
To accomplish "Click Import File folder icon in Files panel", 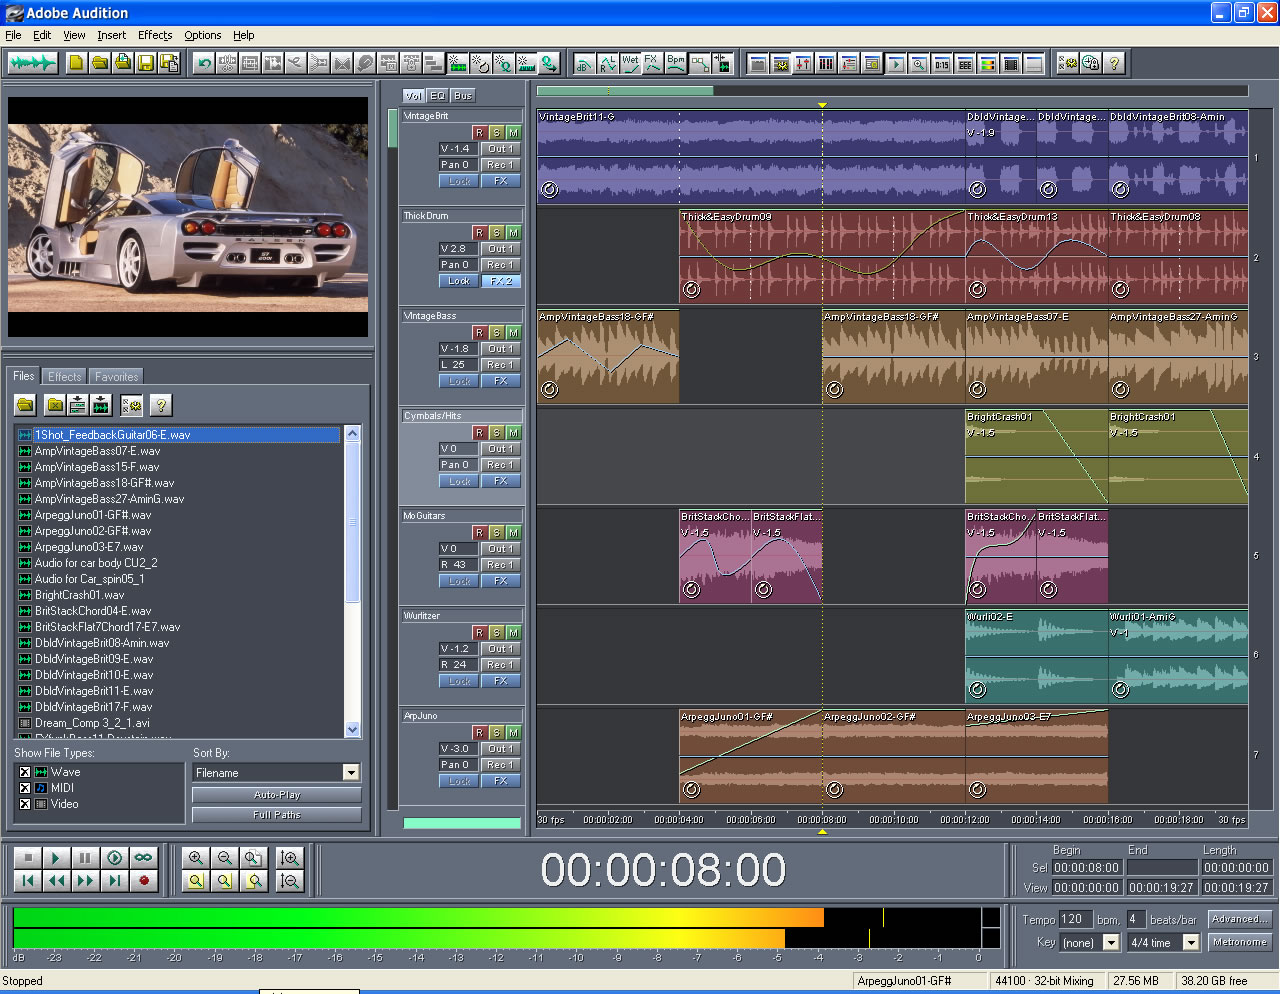I will tap(25, 405).
